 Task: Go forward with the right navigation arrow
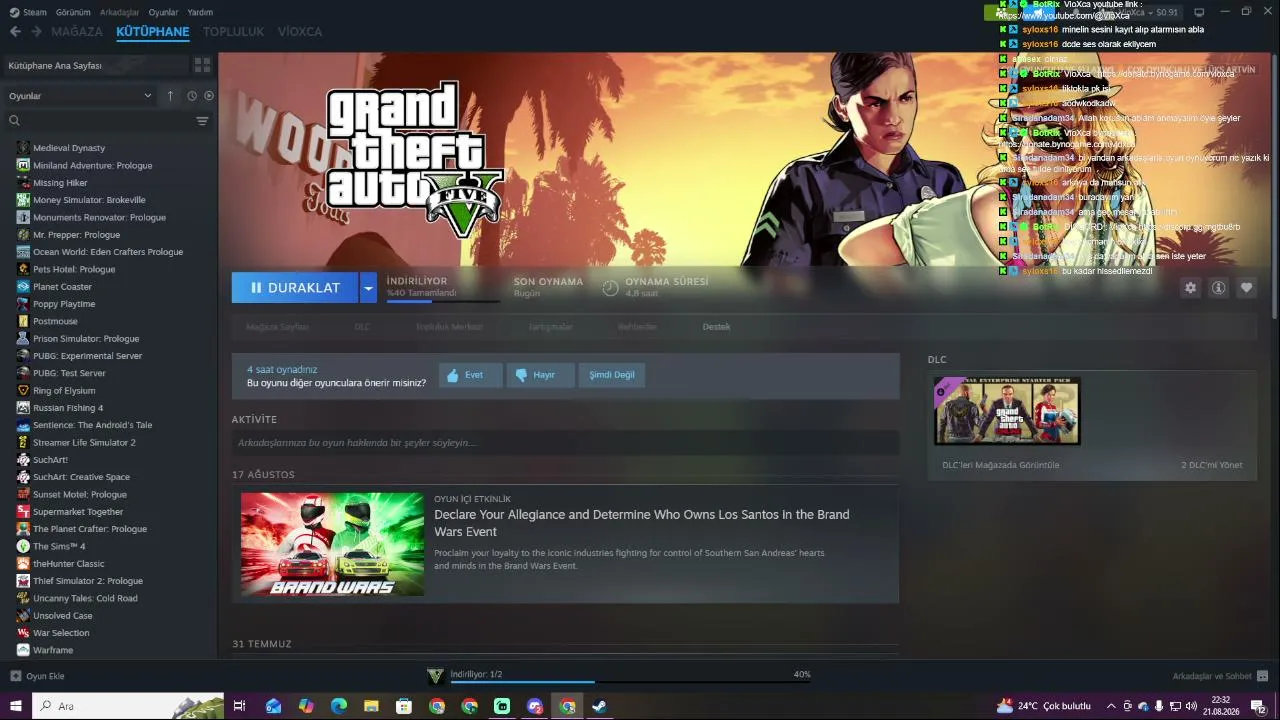tap(36, 31)
